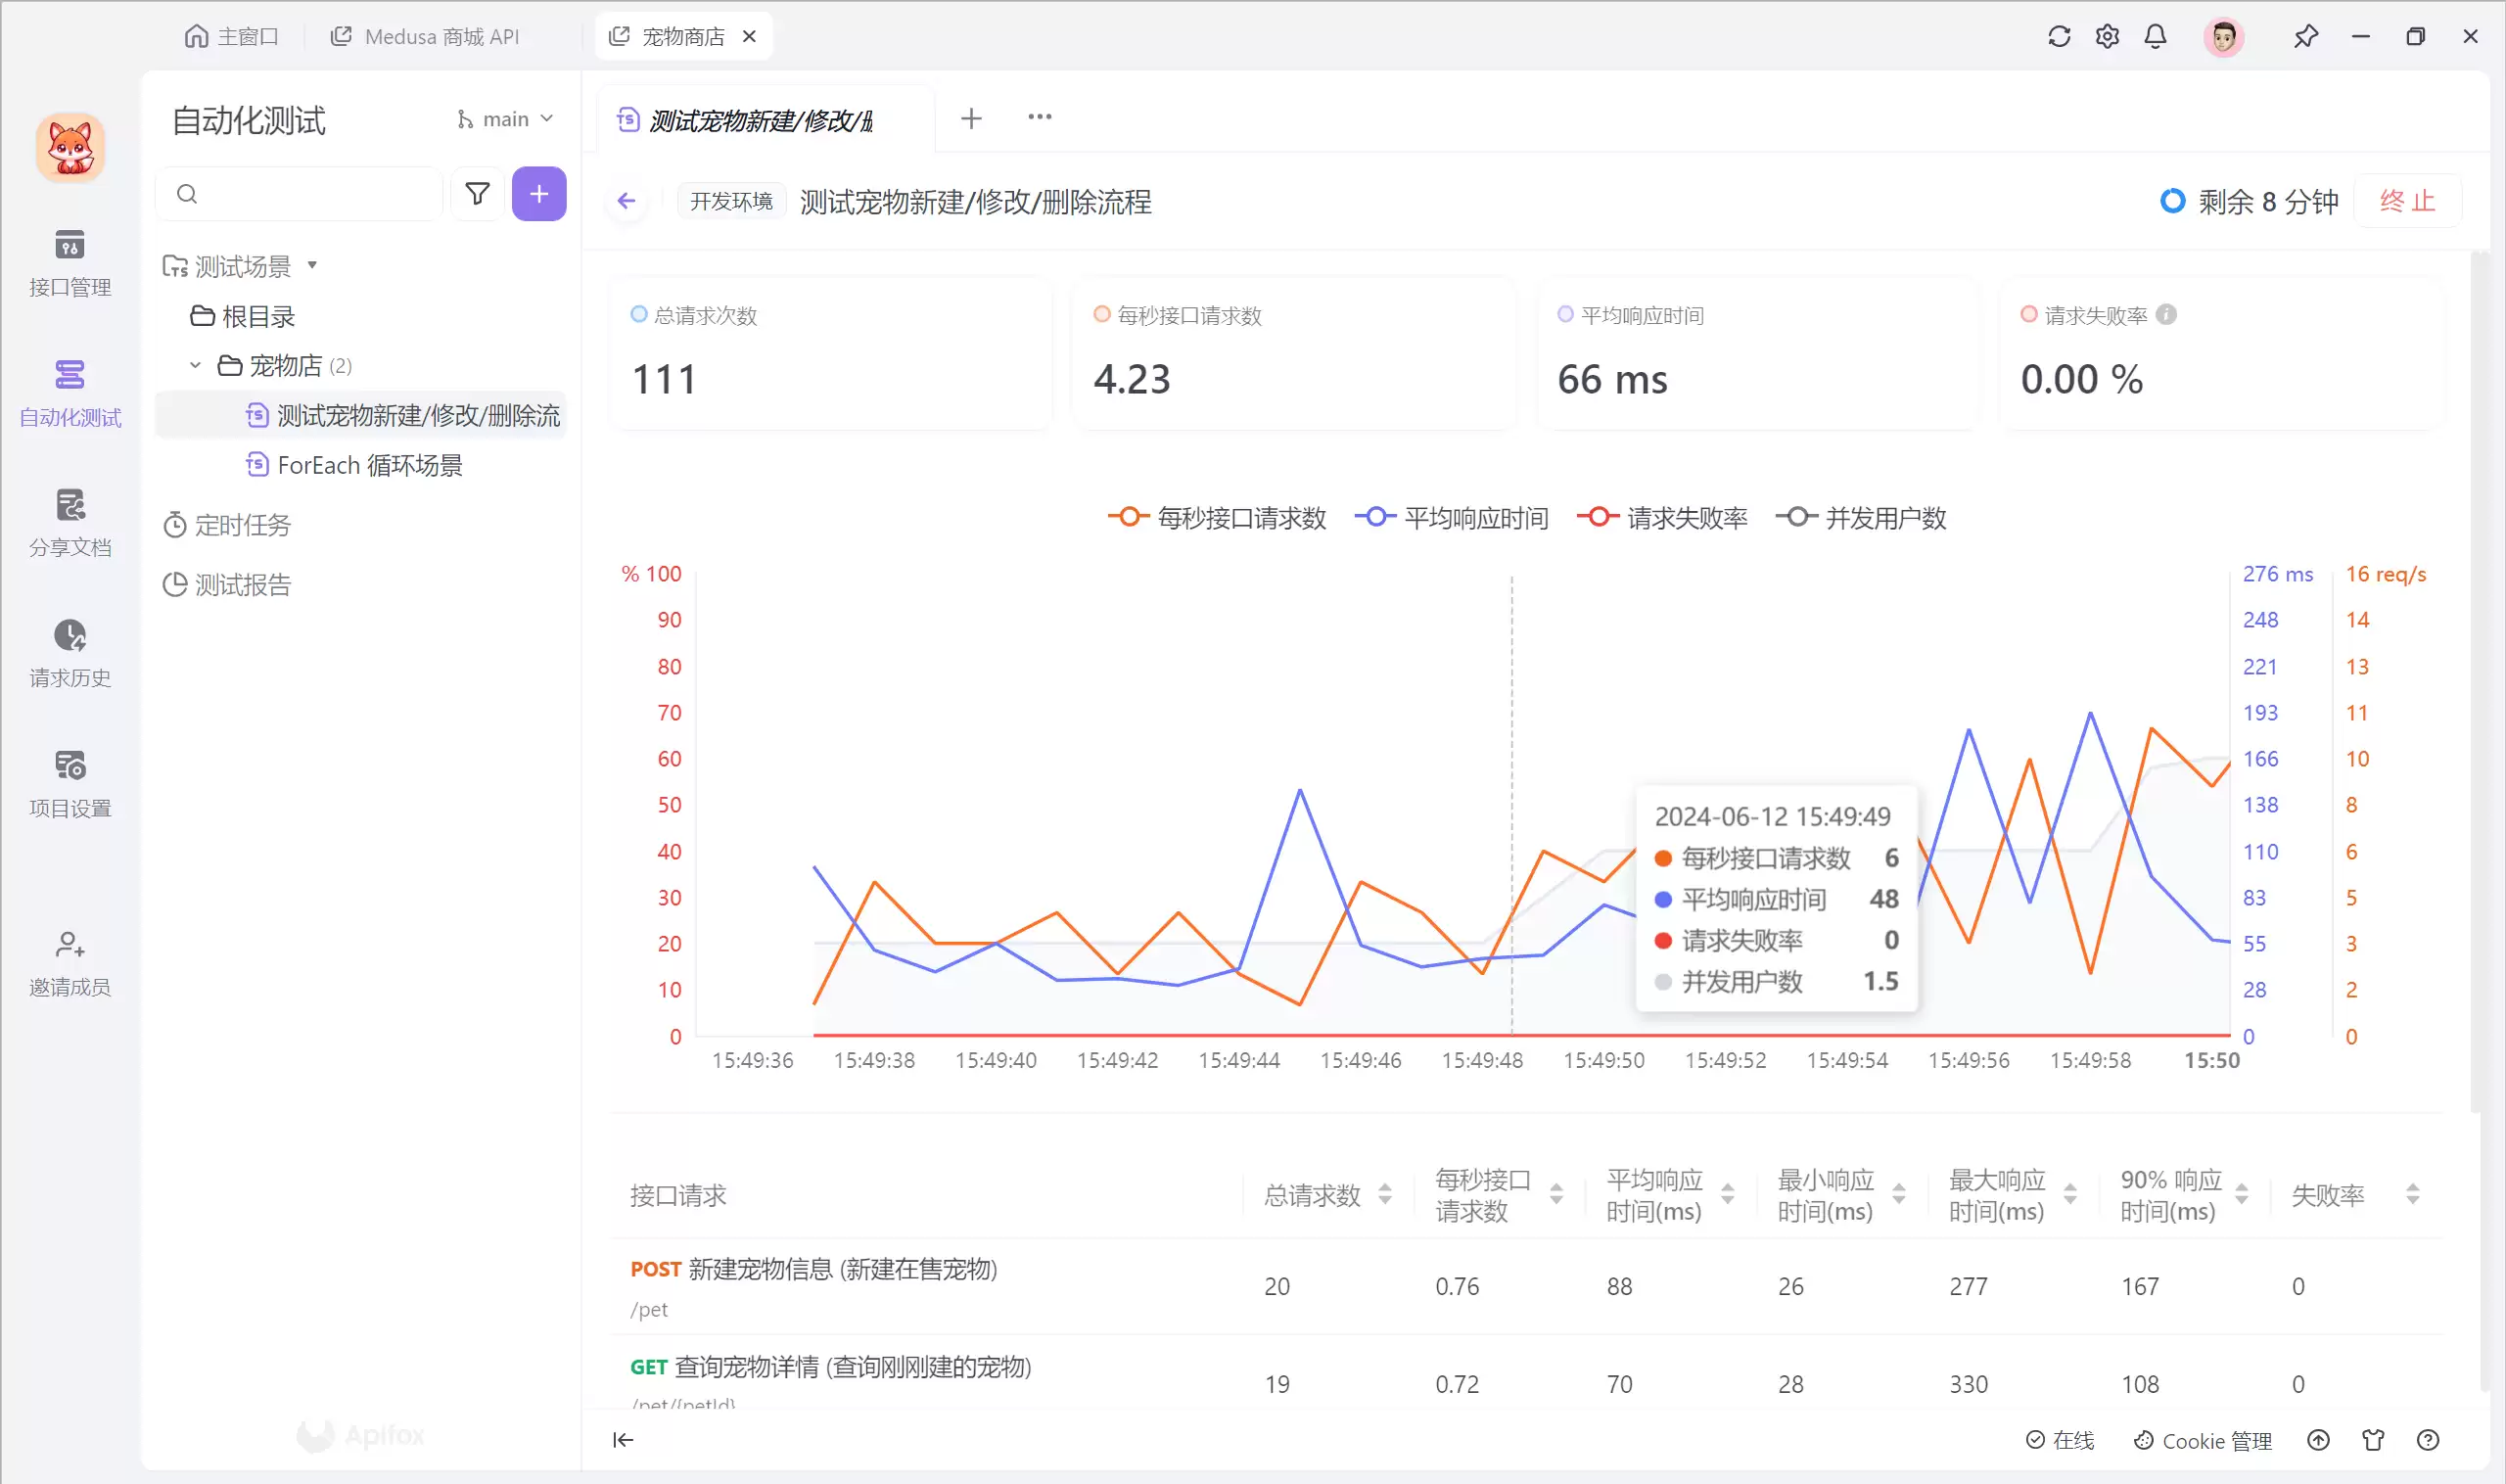Click the shirt theme icon in status bar
This screenshot has width=2506, height=1484.
point(2373,1440)
